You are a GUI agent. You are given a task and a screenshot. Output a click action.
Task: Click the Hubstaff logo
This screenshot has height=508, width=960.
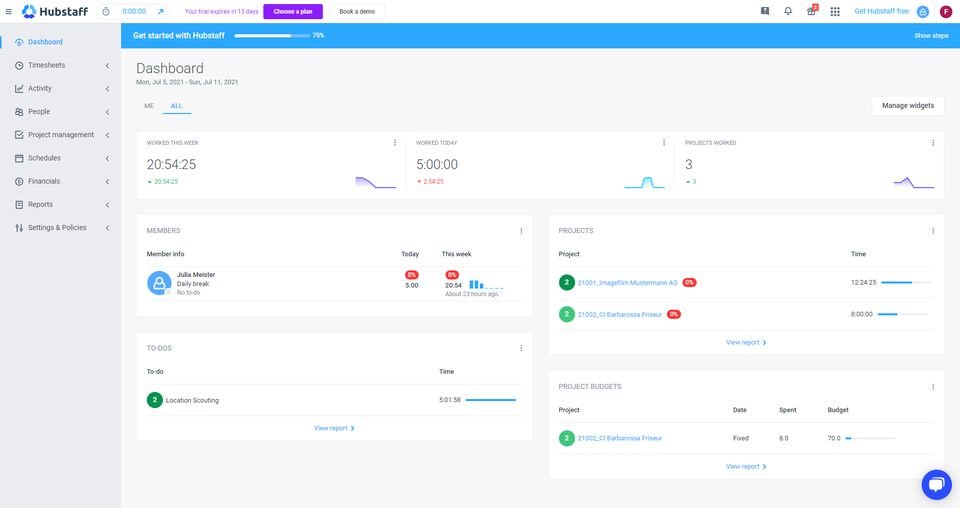point(55,11)
